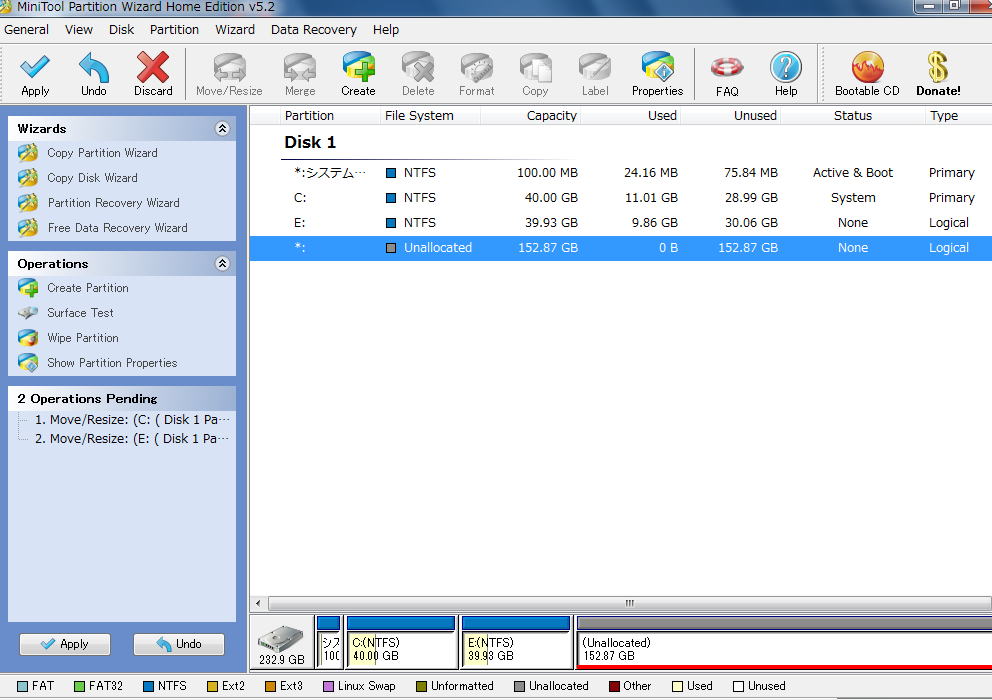The height and width of the screenshot is (700, 992).
Task: Select the C: partition row
Action: point(621,197)
